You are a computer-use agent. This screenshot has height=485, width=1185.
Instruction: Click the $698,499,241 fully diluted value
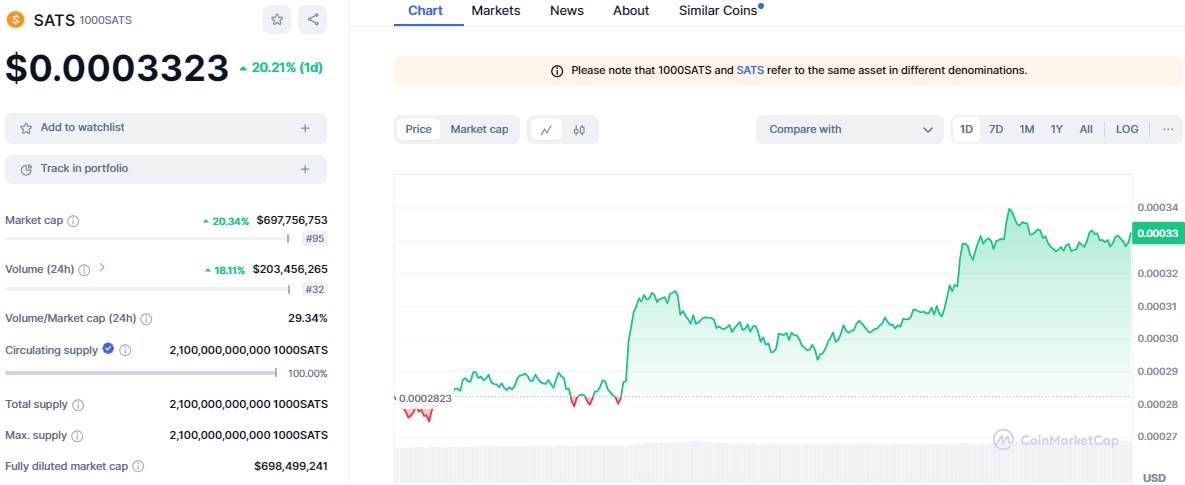[291, 466]
